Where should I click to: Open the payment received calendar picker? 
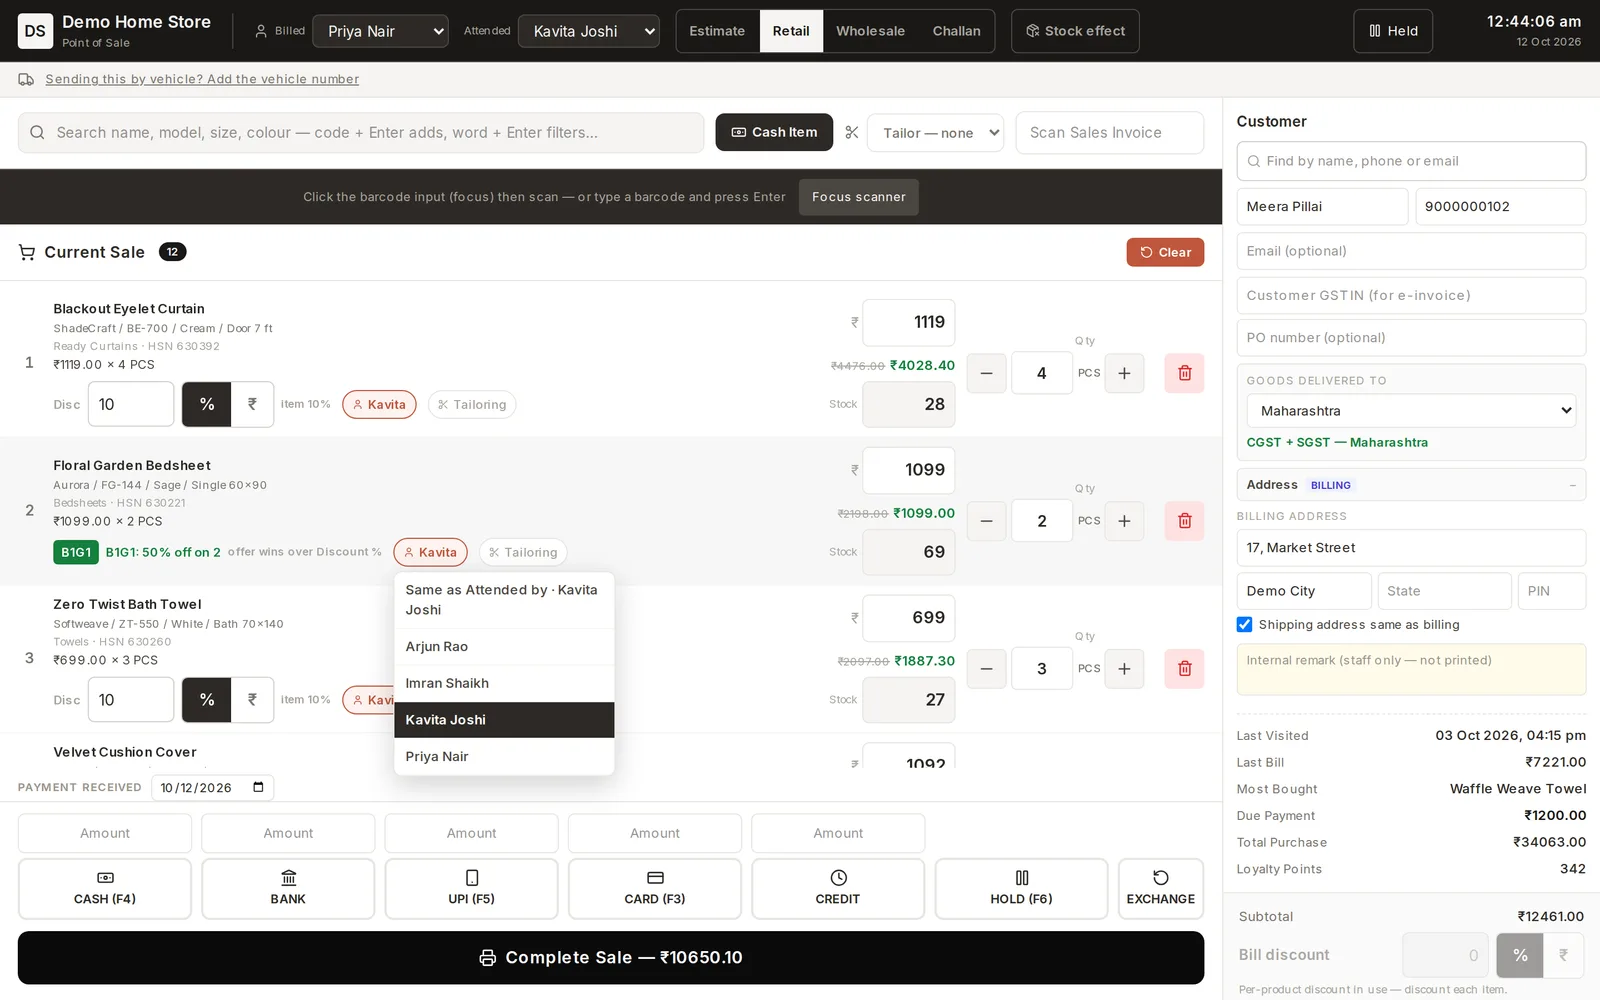(x=258, y=787)
